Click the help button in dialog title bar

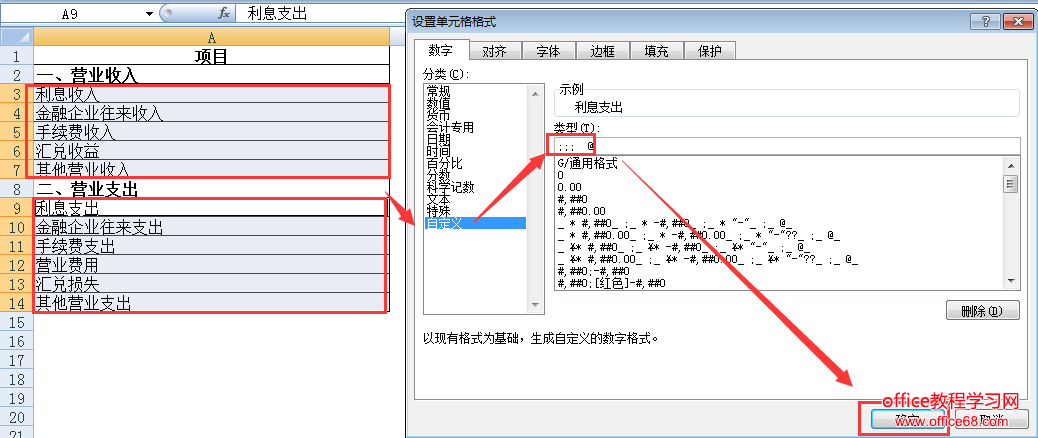pos(984,22)
